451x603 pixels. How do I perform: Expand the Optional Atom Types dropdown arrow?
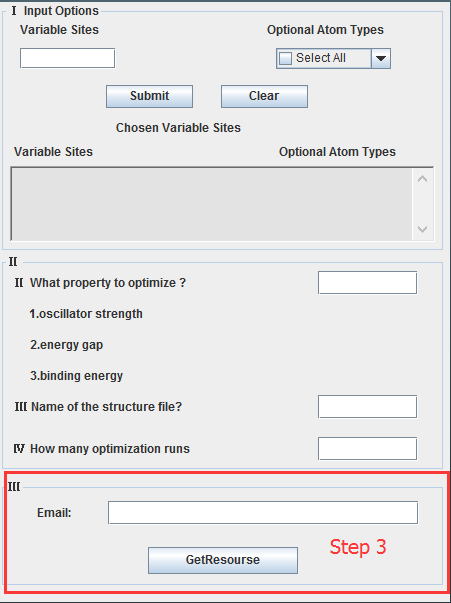tap(381, 58)
